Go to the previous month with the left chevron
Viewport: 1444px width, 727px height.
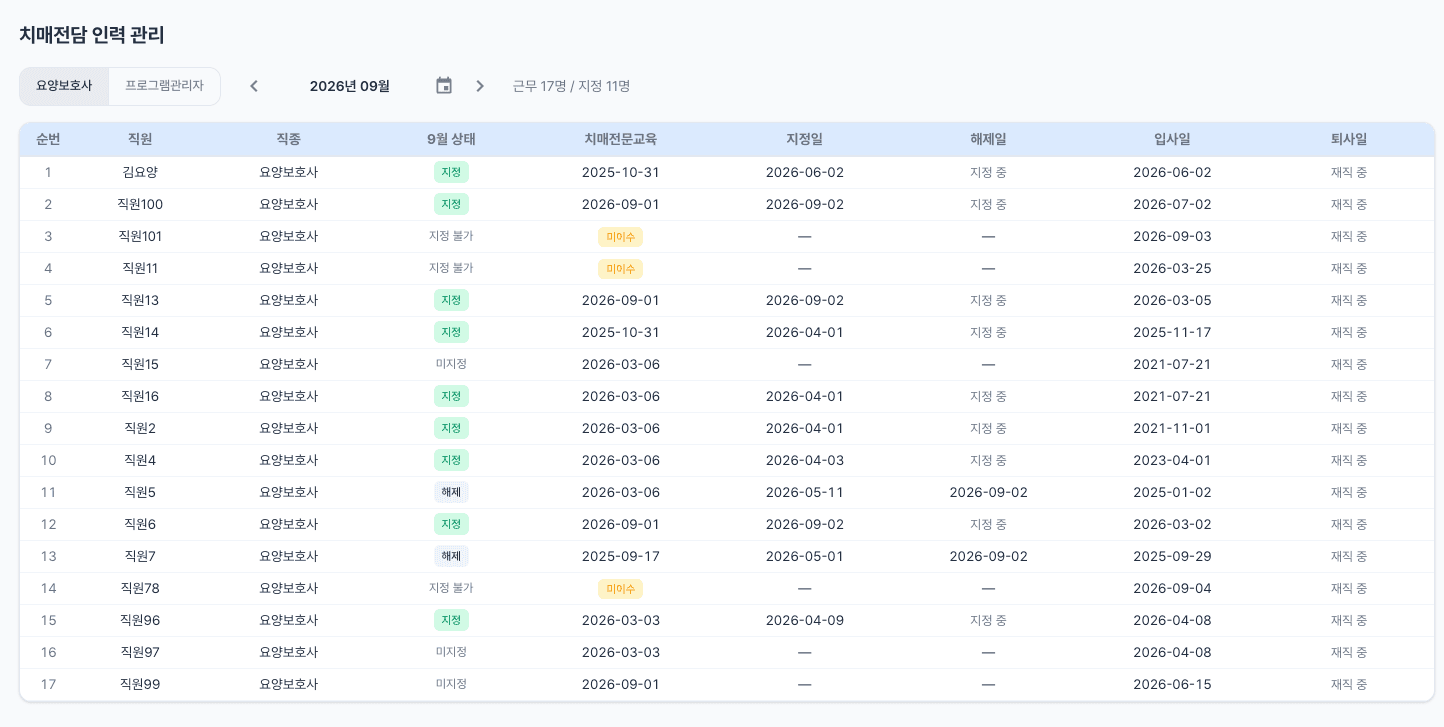(254, 86)
